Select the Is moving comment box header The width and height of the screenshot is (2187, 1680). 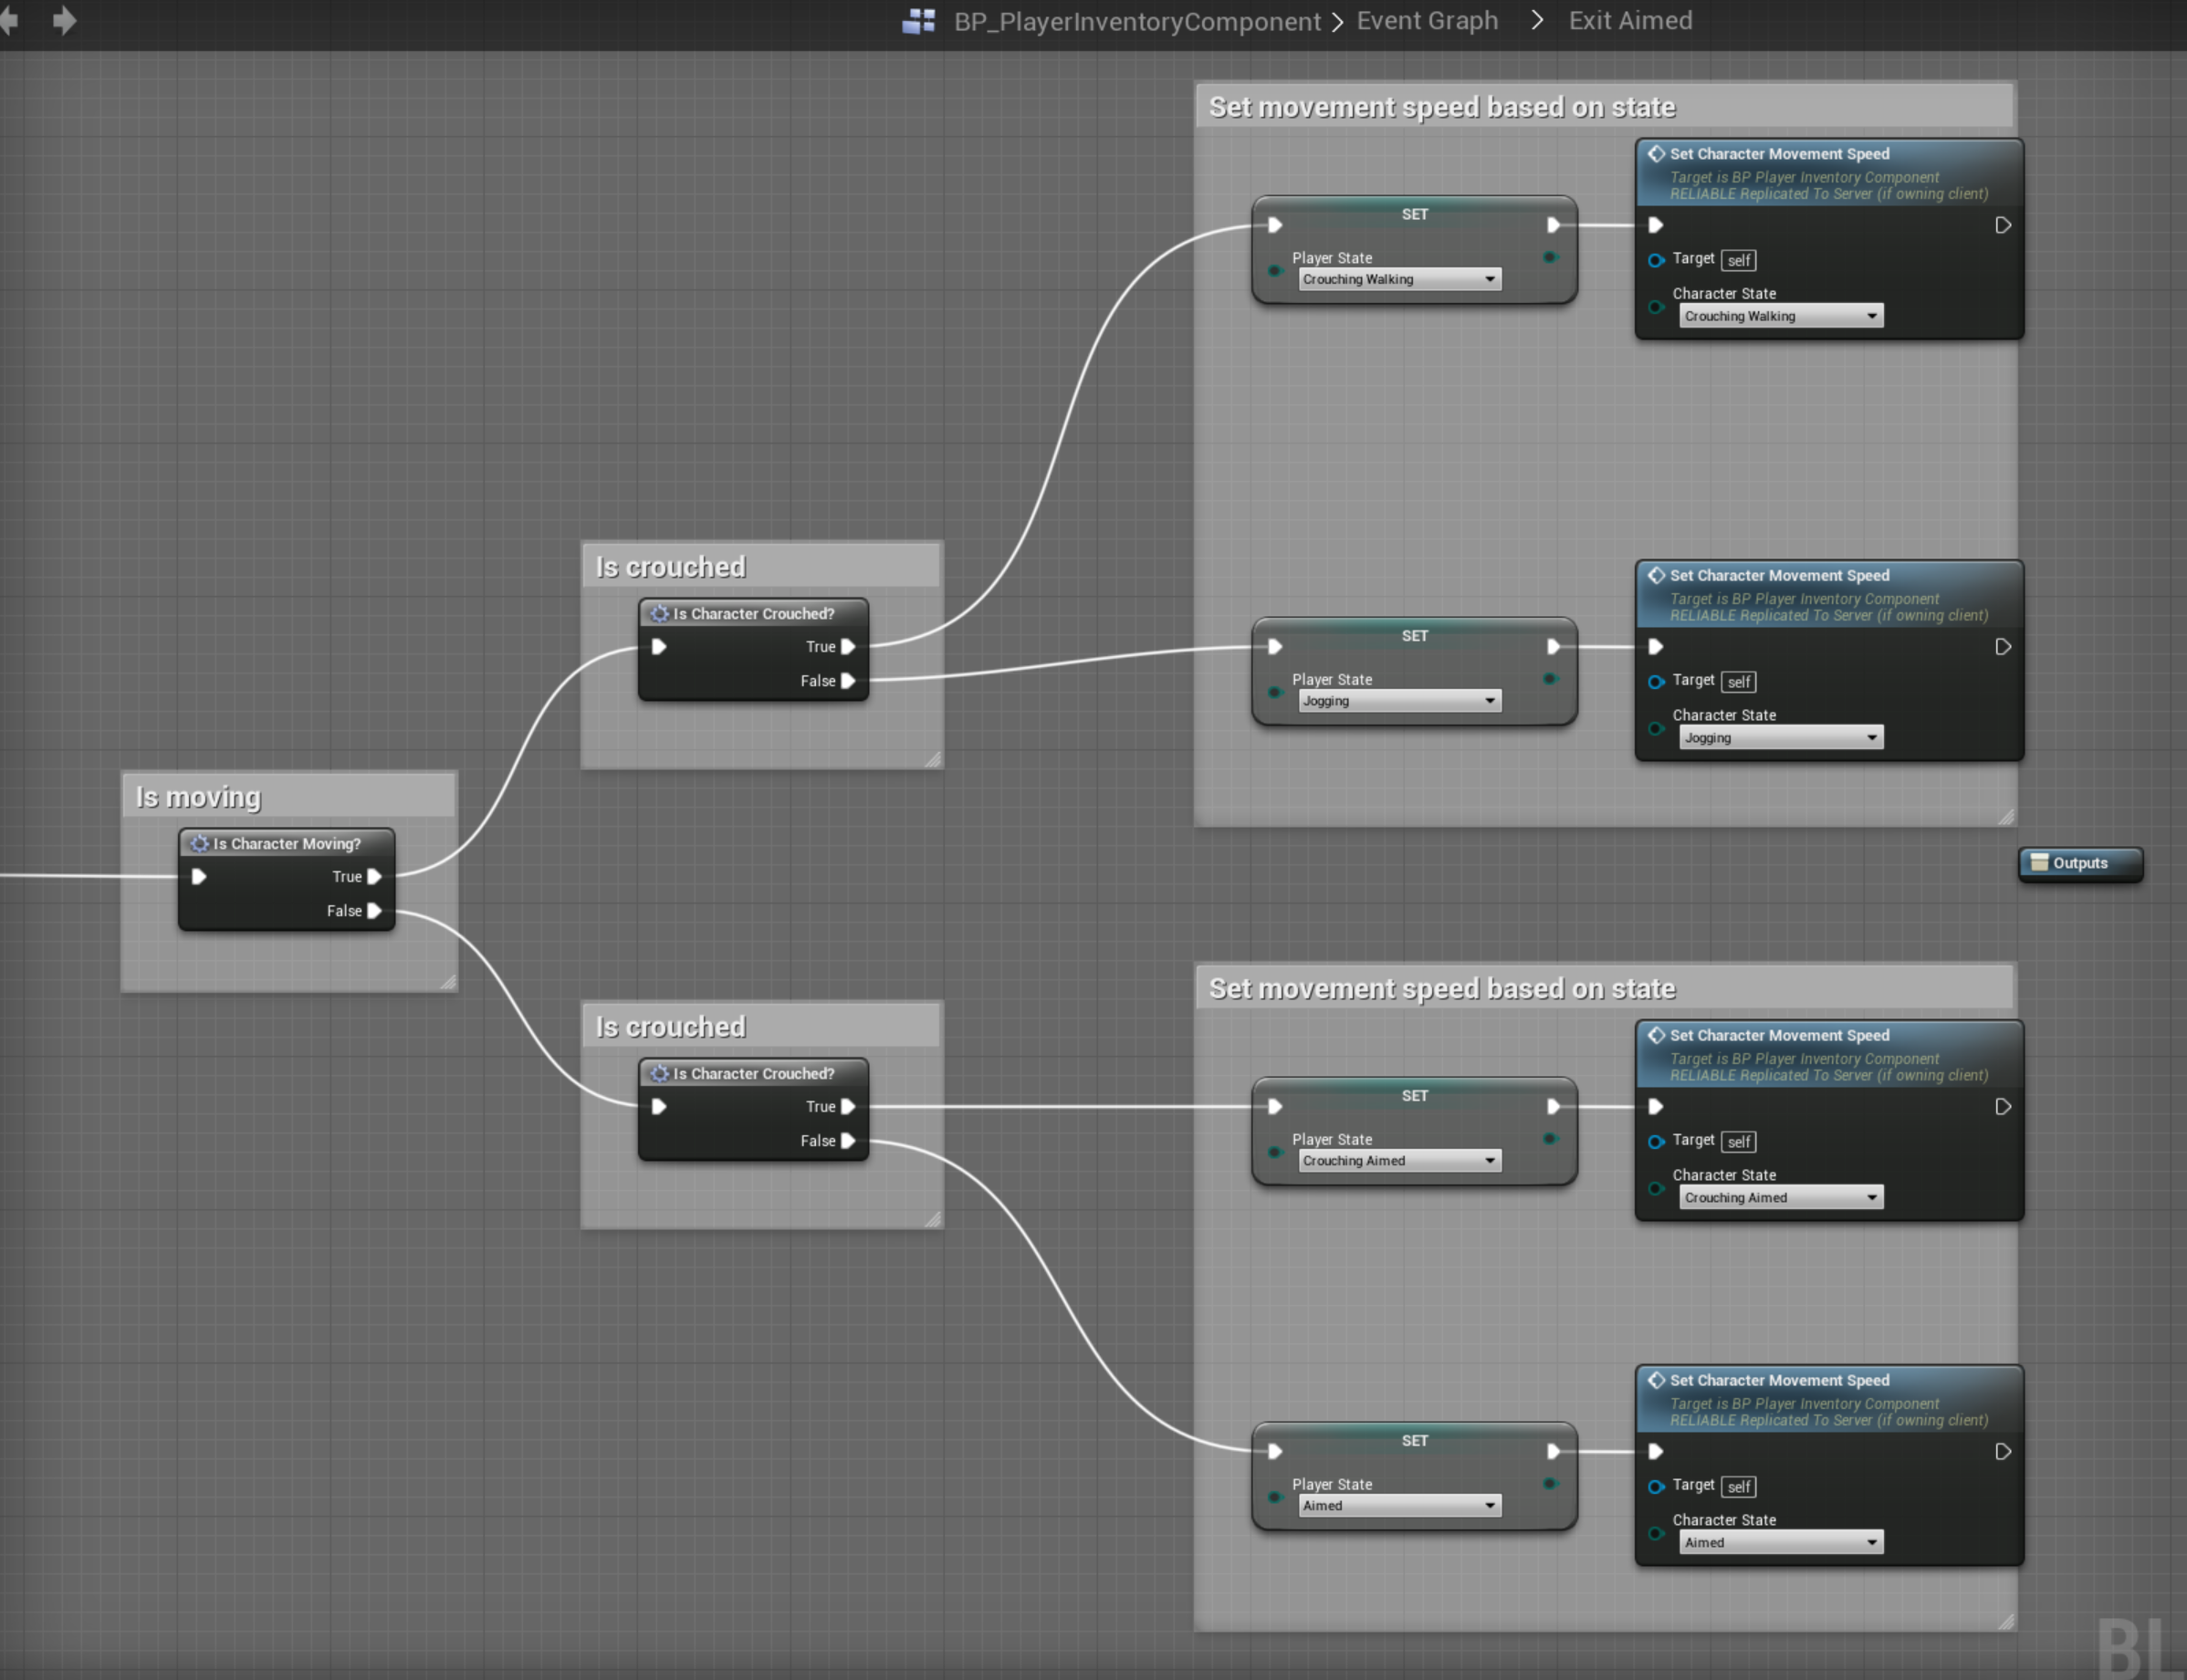[x=289, y=797]
